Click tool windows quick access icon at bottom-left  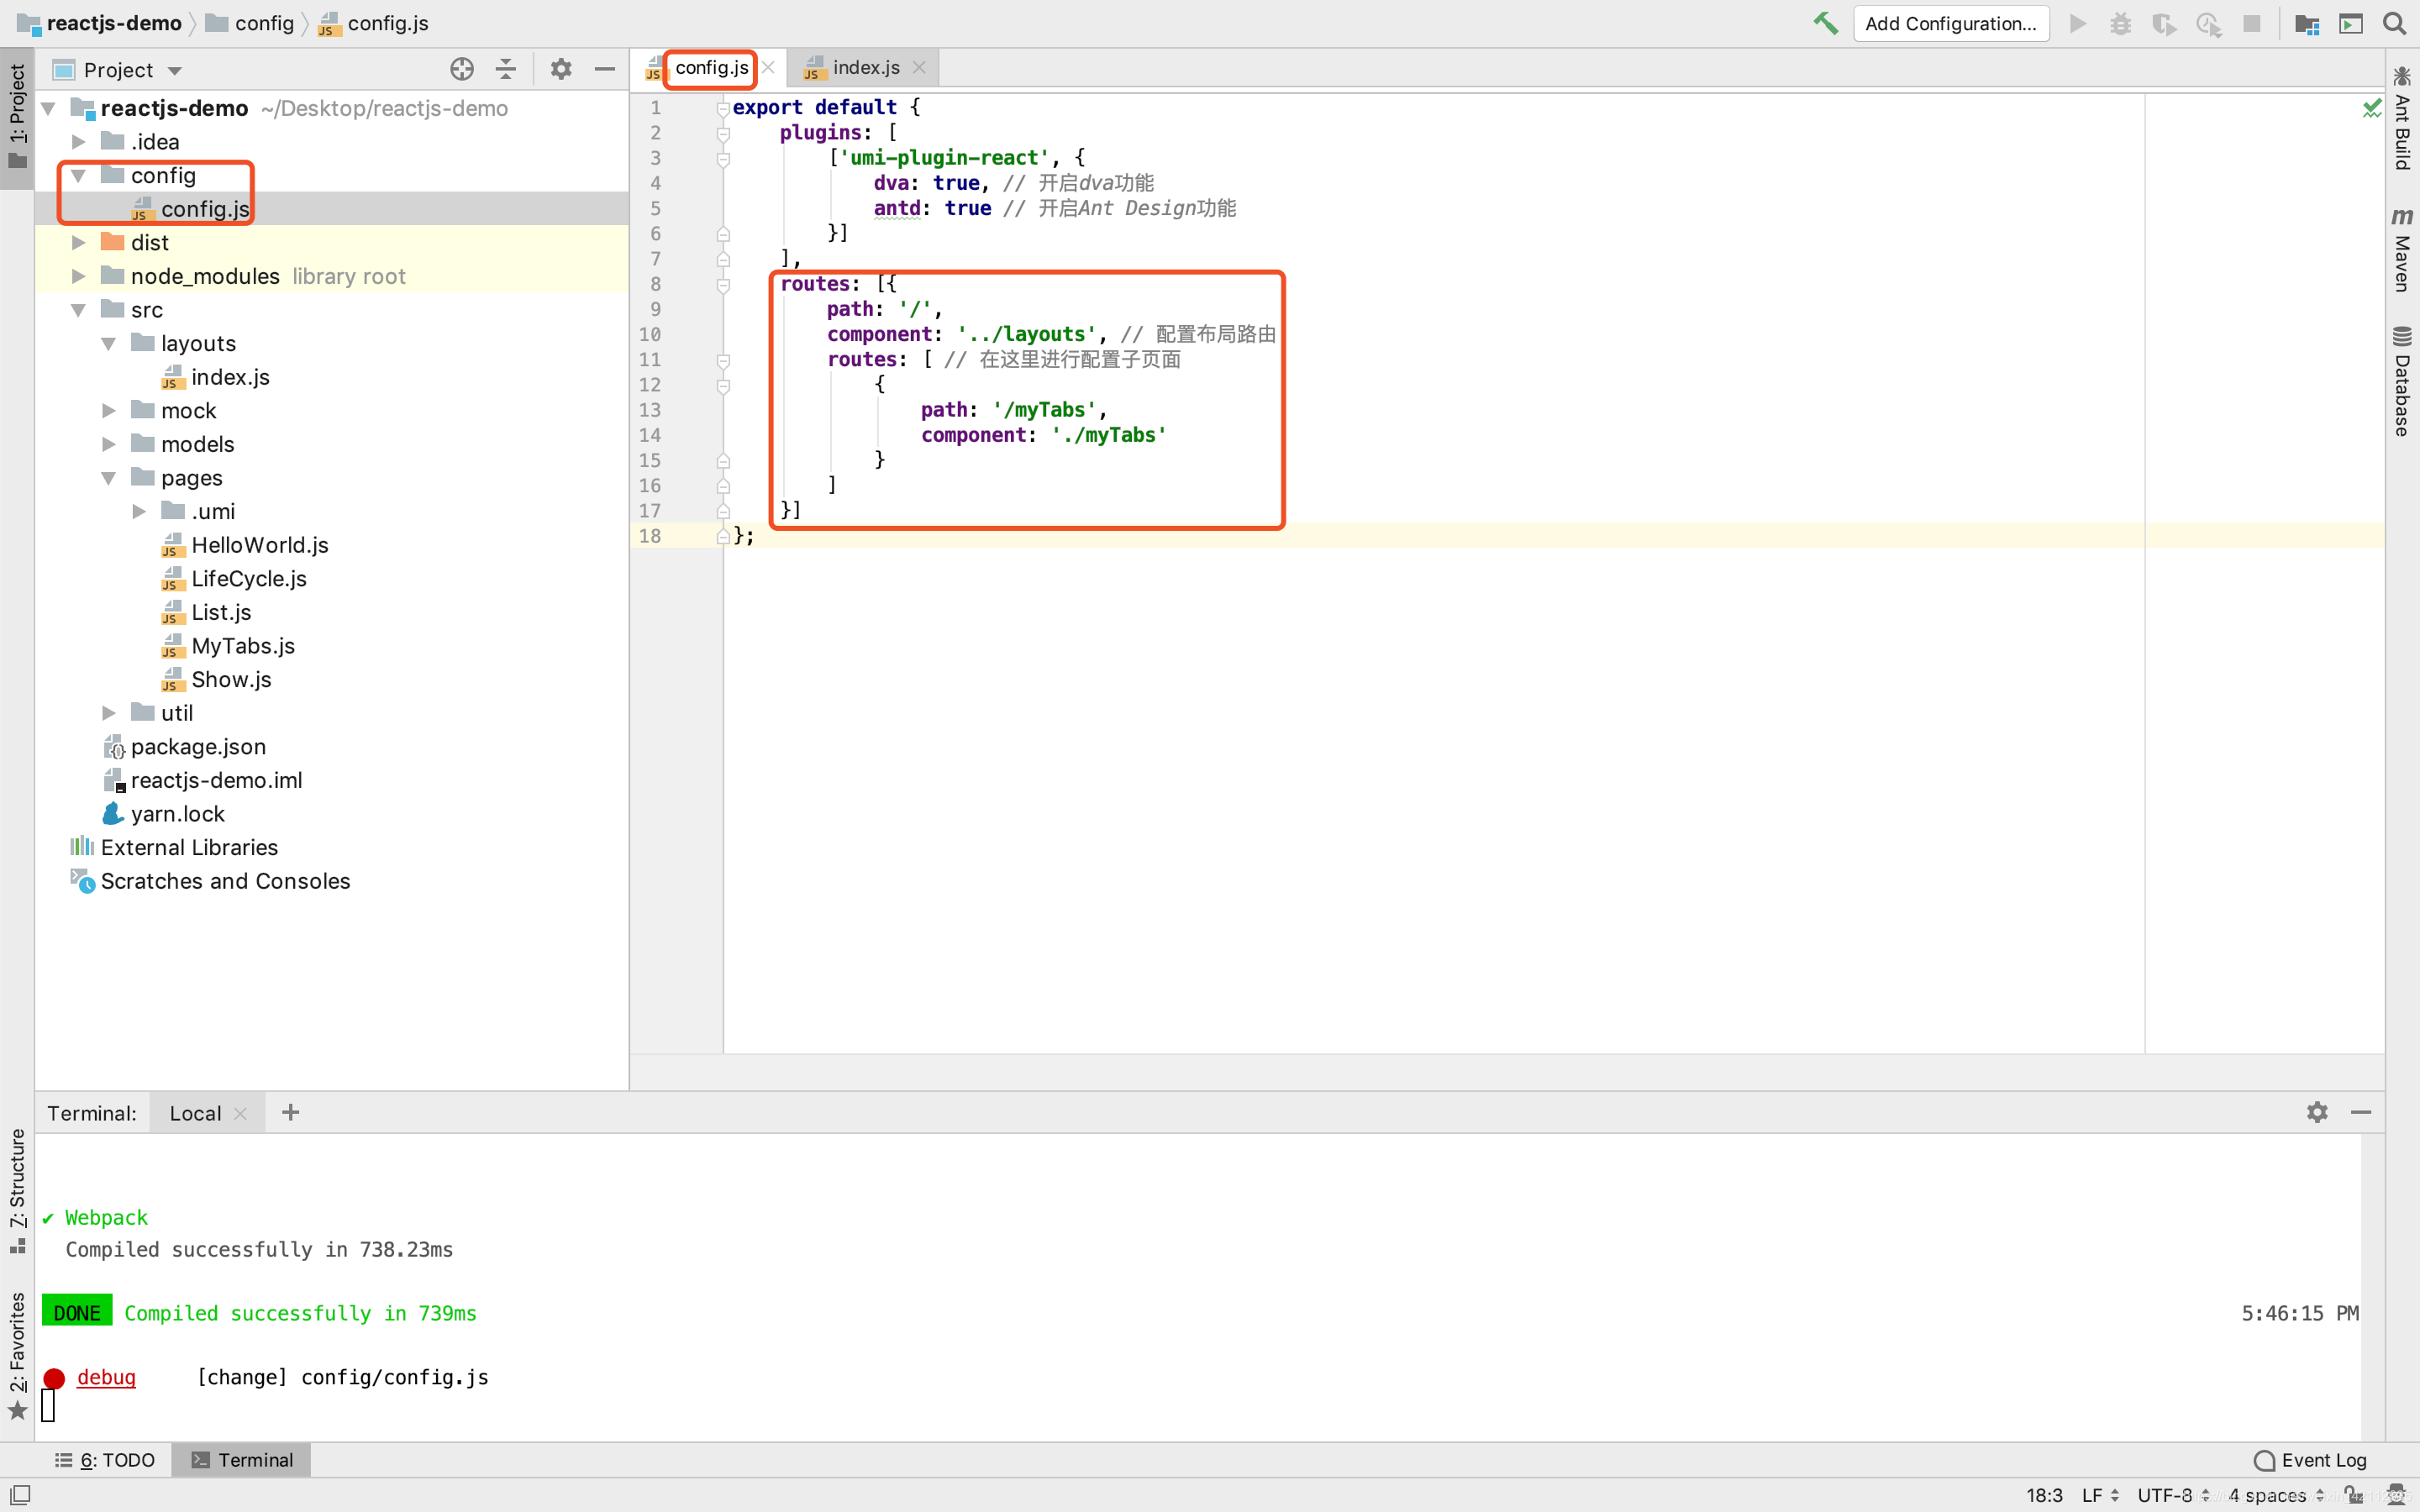pyautogui.click(x=19, y=1494)
